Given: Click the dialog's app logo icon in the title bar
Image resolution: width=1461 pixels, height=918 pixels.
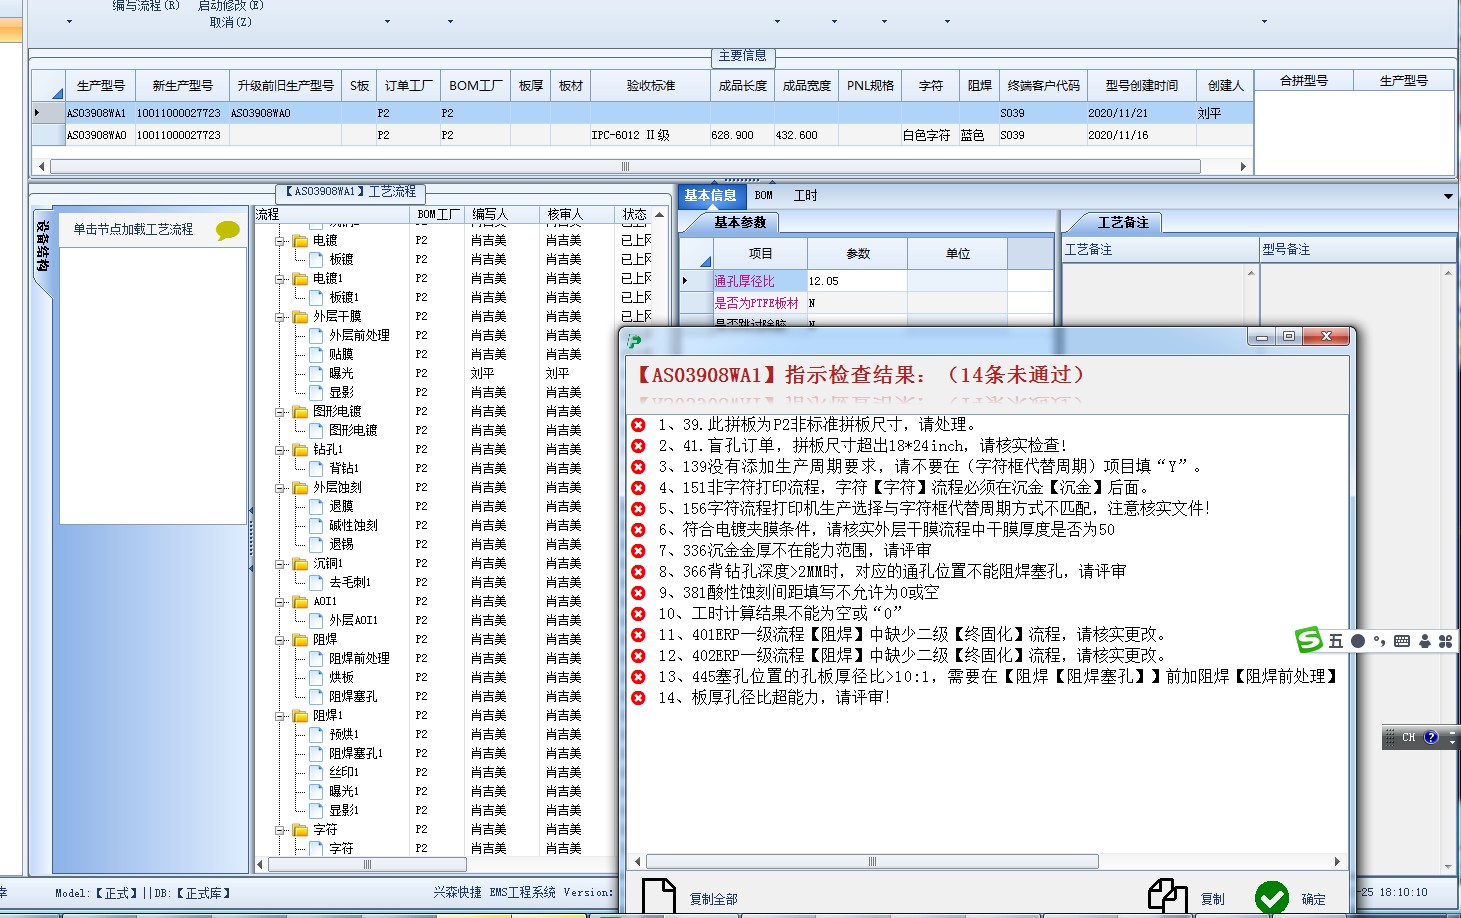Looking at the screenshot, I should 634,341.
